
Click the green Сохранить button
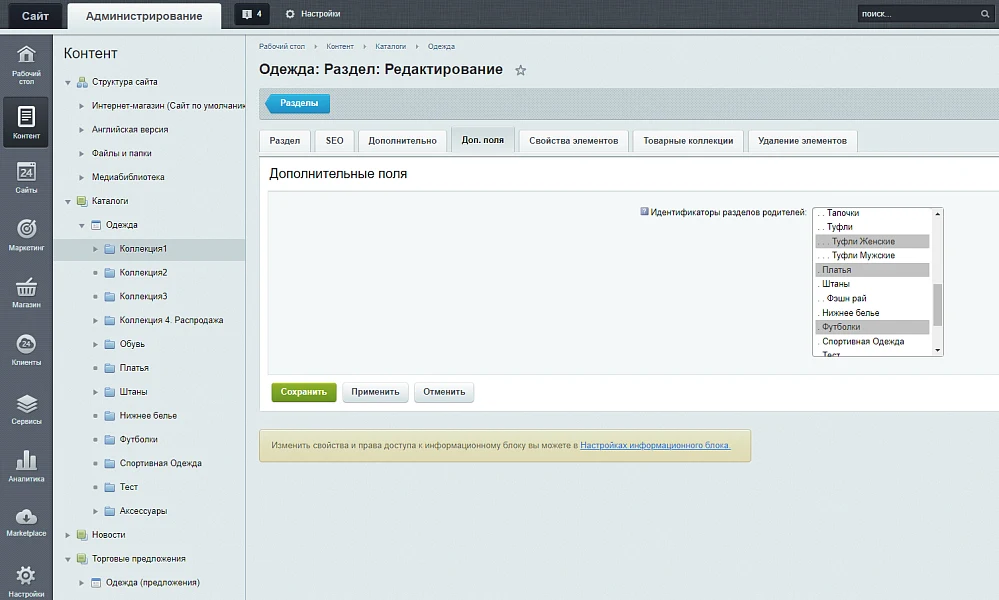[303, 392]
